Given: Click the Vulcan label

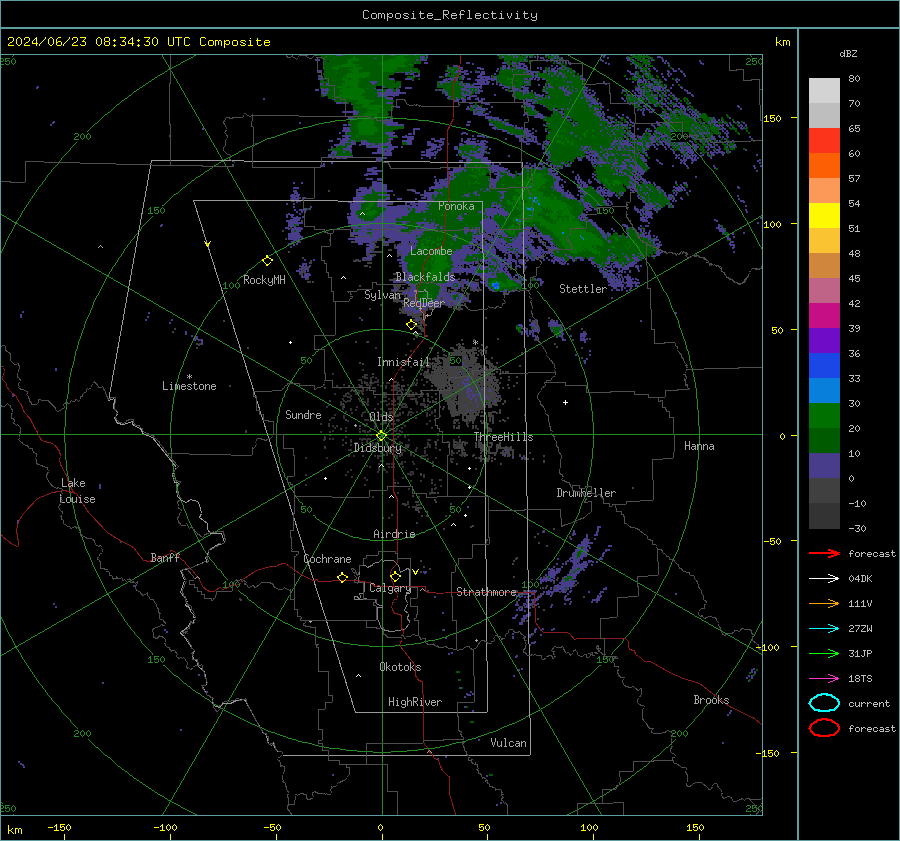Looking at the screenshot, I should tap(508, 743).
